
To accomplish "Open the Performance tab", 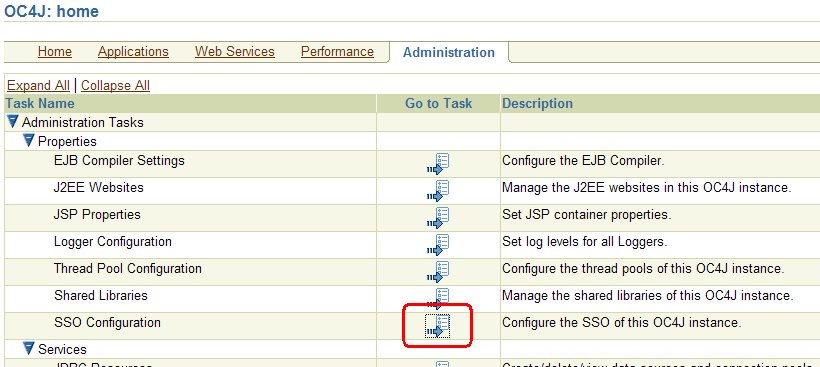I will point(337,52).
